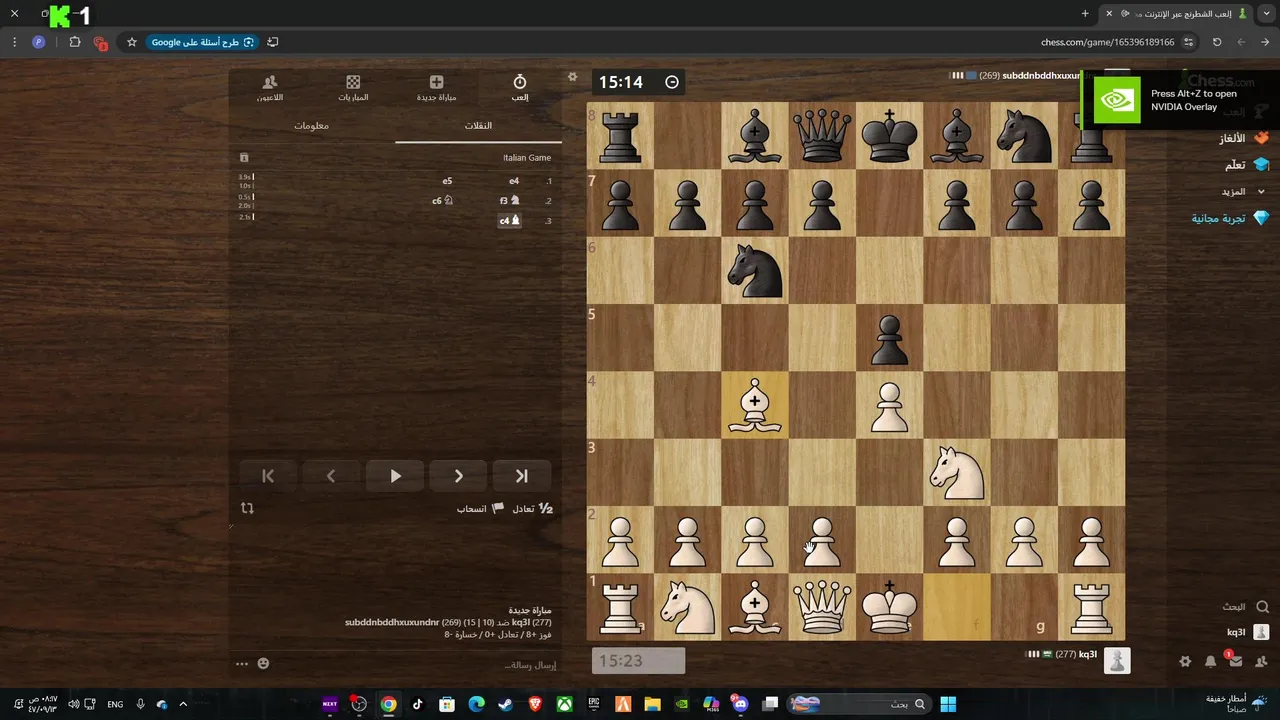1280x720 pixels.
Task: Jump to move e5 in move list
Action: coord(447,181)
